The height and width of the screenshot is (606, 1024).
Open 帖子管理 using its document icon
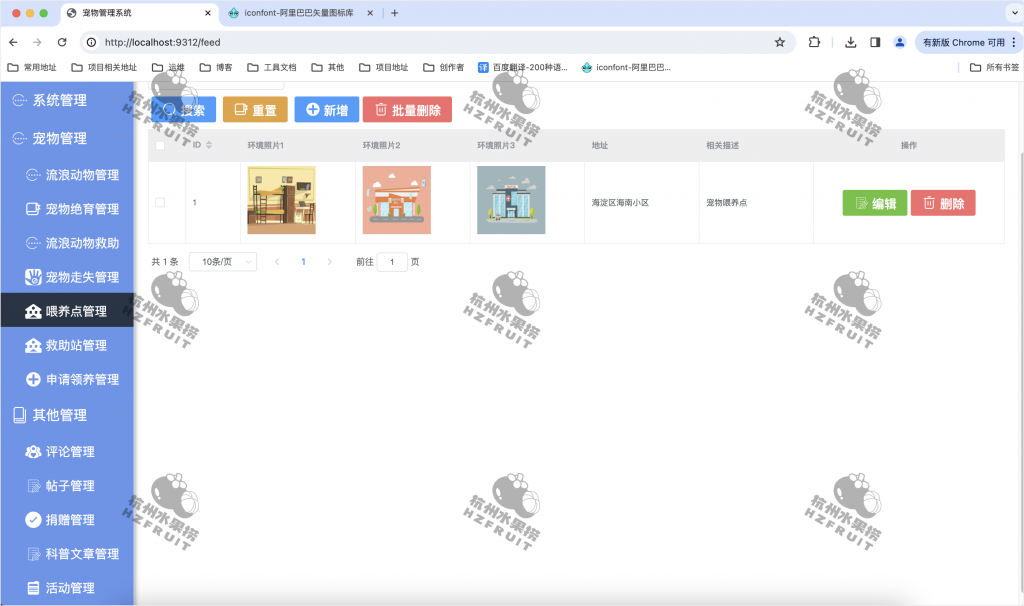click(x=32, y=485)
